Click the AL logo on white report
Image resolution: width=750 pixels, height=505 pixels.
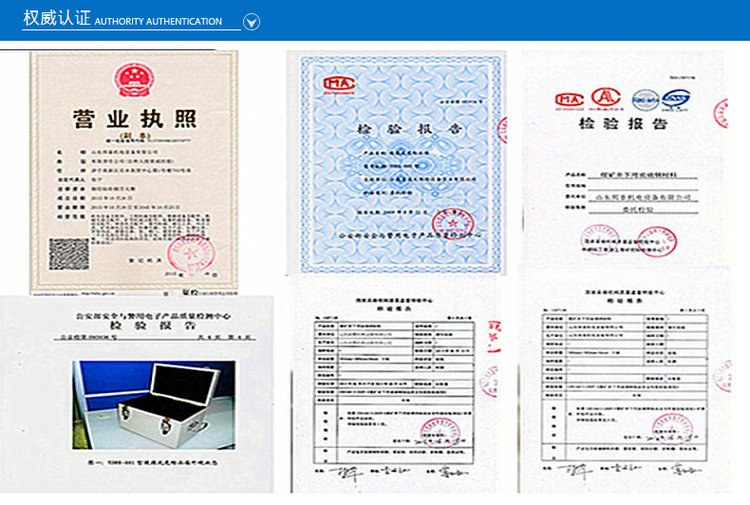click(x=606, y=98)
